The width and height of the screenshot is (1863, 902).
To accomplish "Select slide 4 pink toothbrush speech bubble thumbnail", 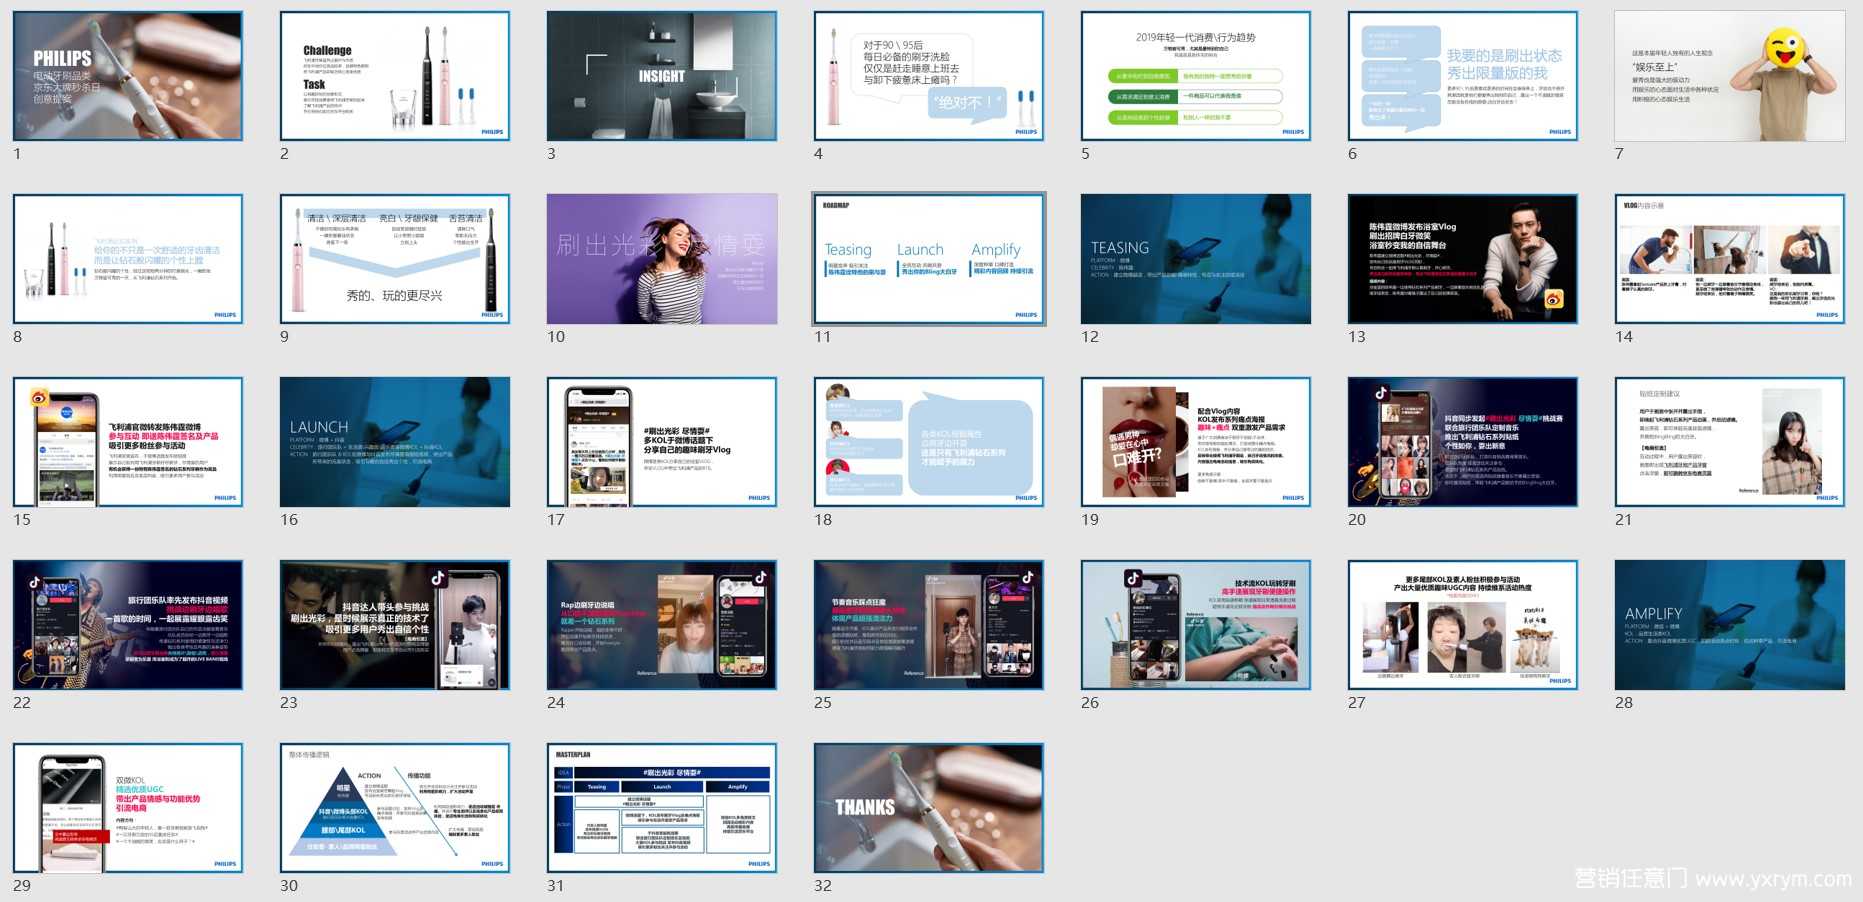I will click(x=929, y=76).
